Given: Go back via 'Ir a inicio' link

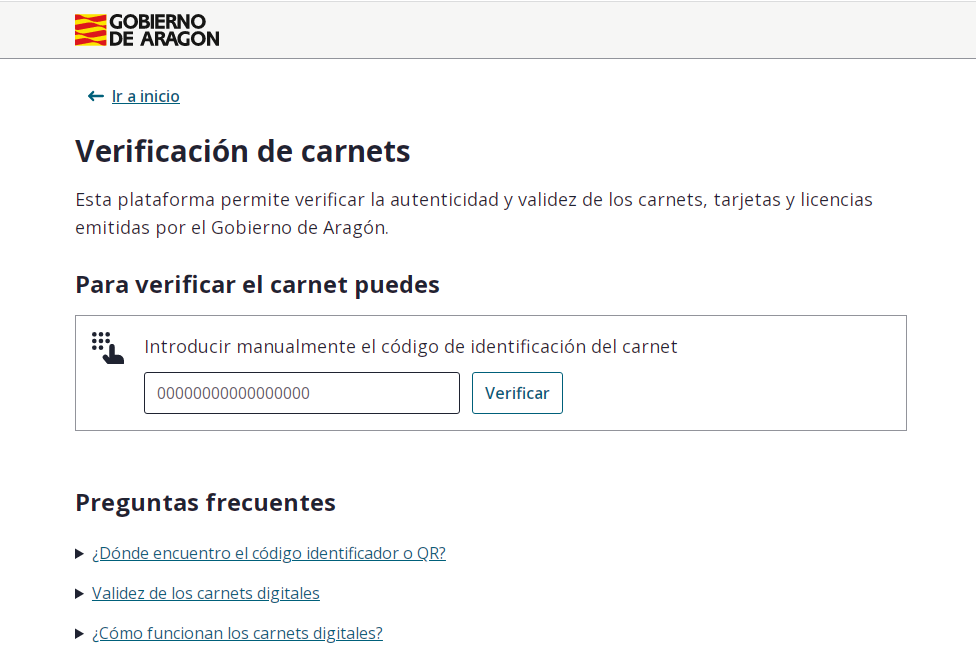Looking at the screenshot, I should [x=146, y=96].
